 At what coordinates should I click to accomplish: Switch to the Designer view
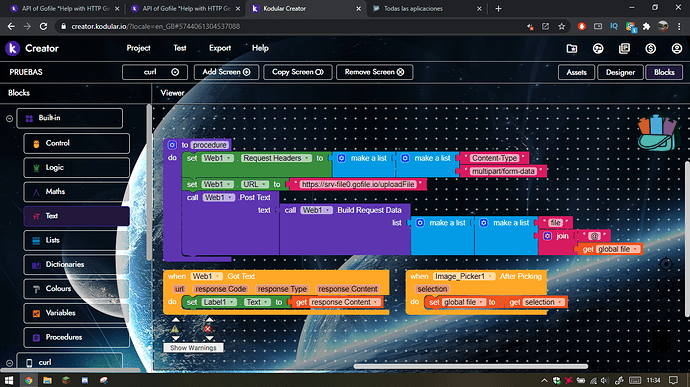[620, 72]
